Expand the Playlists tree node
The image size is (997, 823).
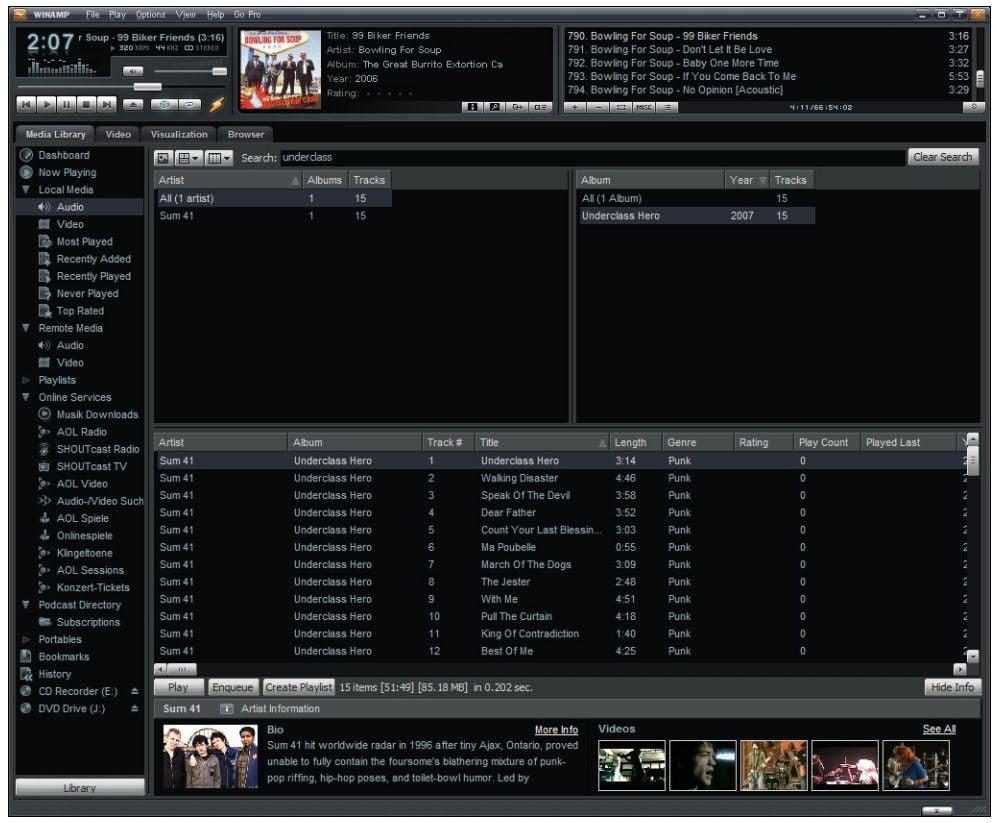[26, 381]
